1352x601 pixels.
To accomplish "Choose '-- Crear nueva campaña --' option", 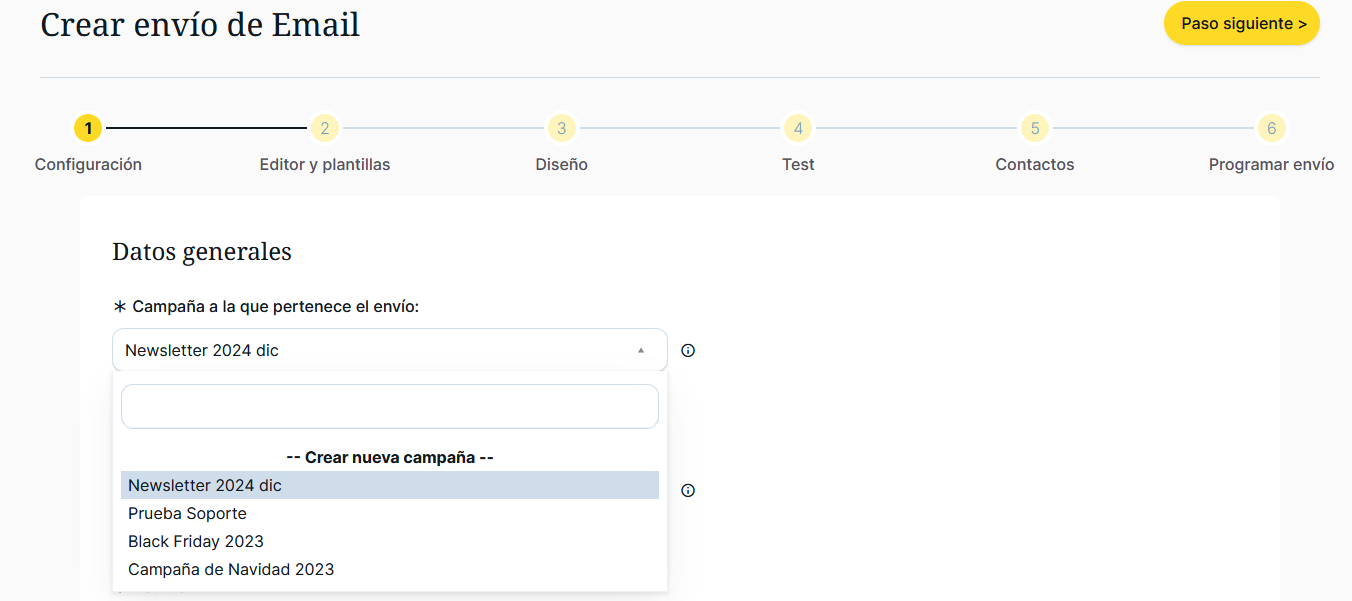I will [x=390, y=457].
